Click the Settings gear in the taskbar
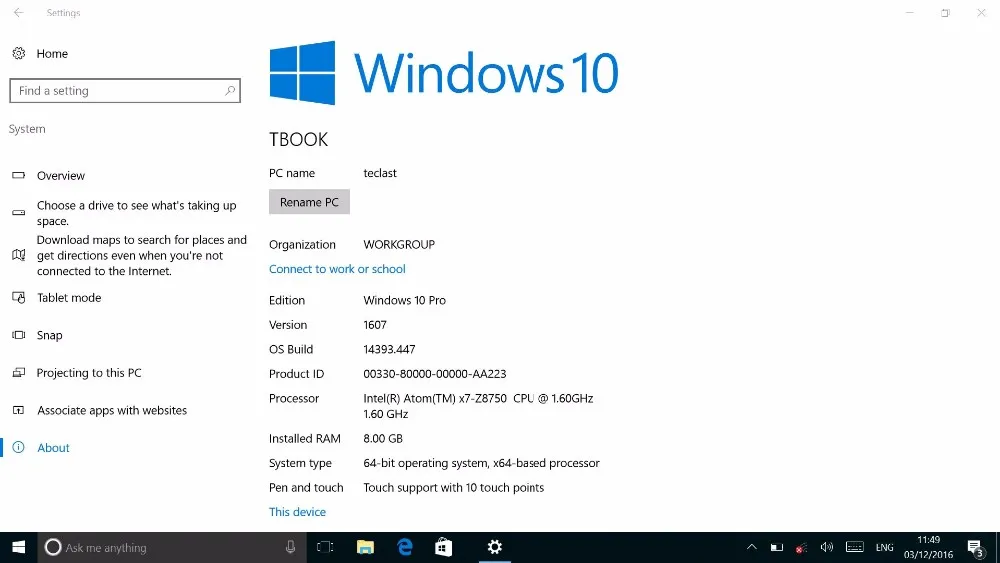 click(x=494, y=547)
